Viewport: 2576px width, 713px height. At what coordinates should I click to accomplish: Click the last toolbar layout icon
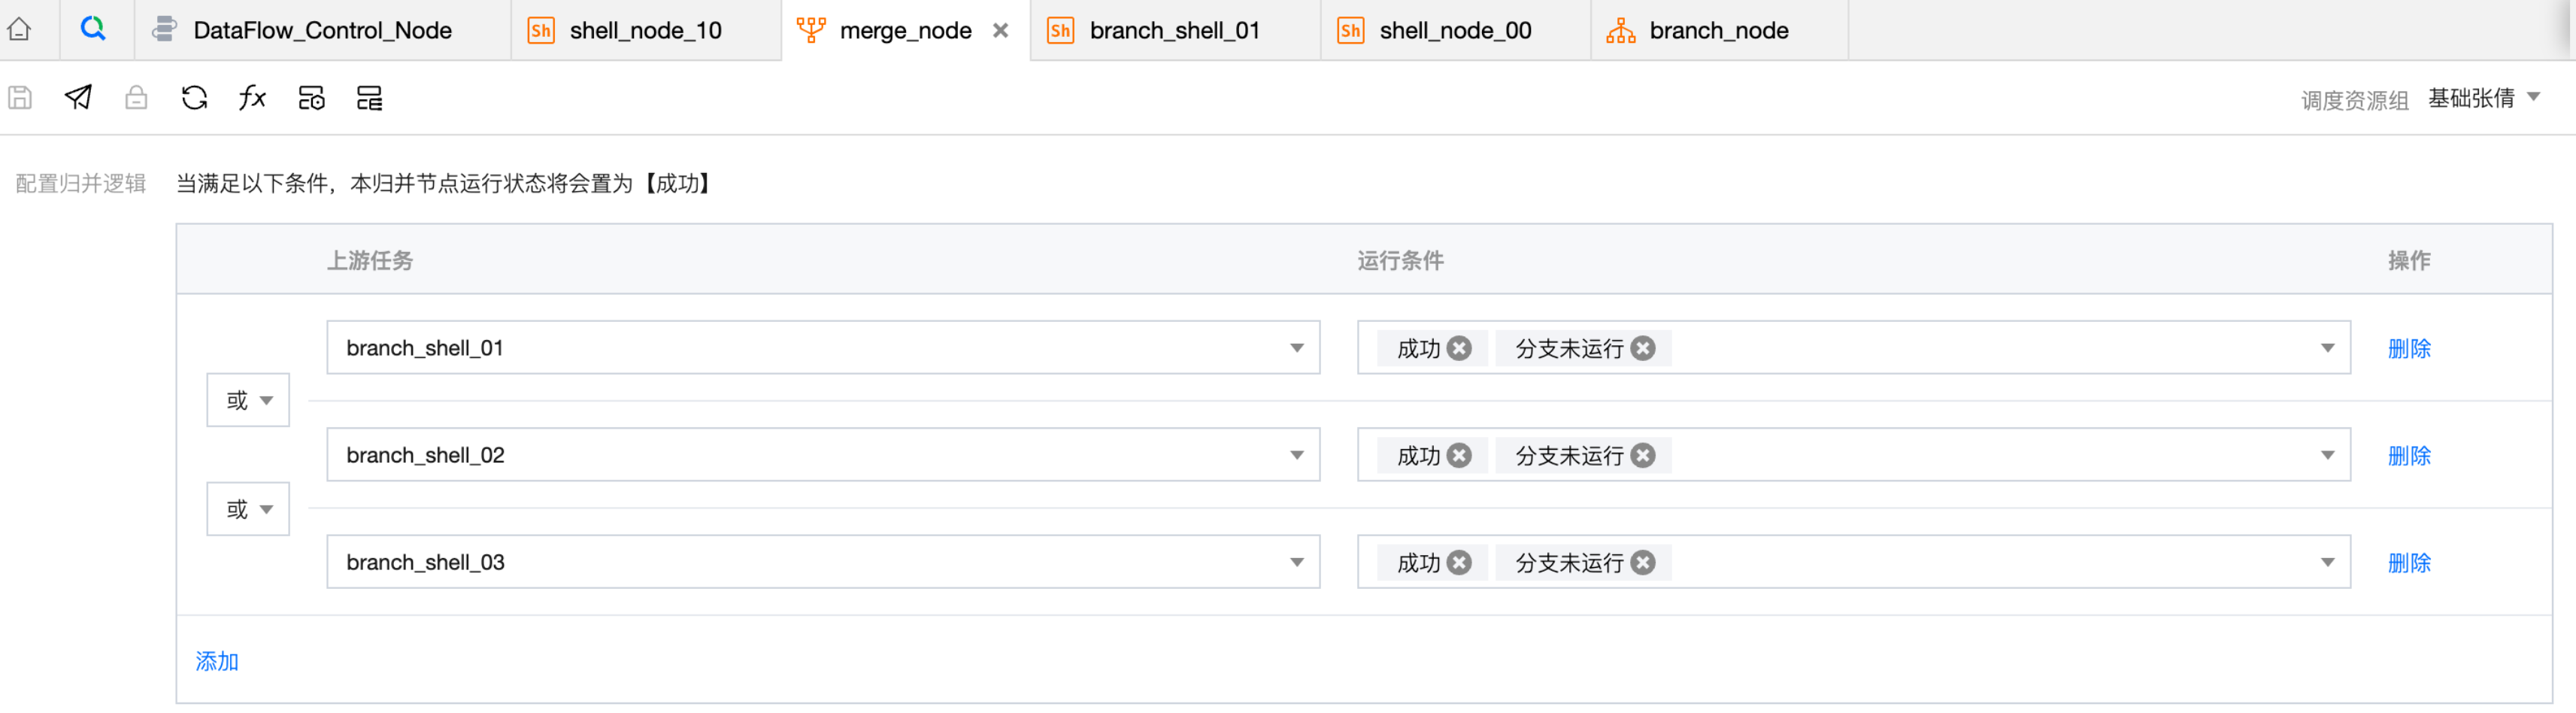[369, 98]
